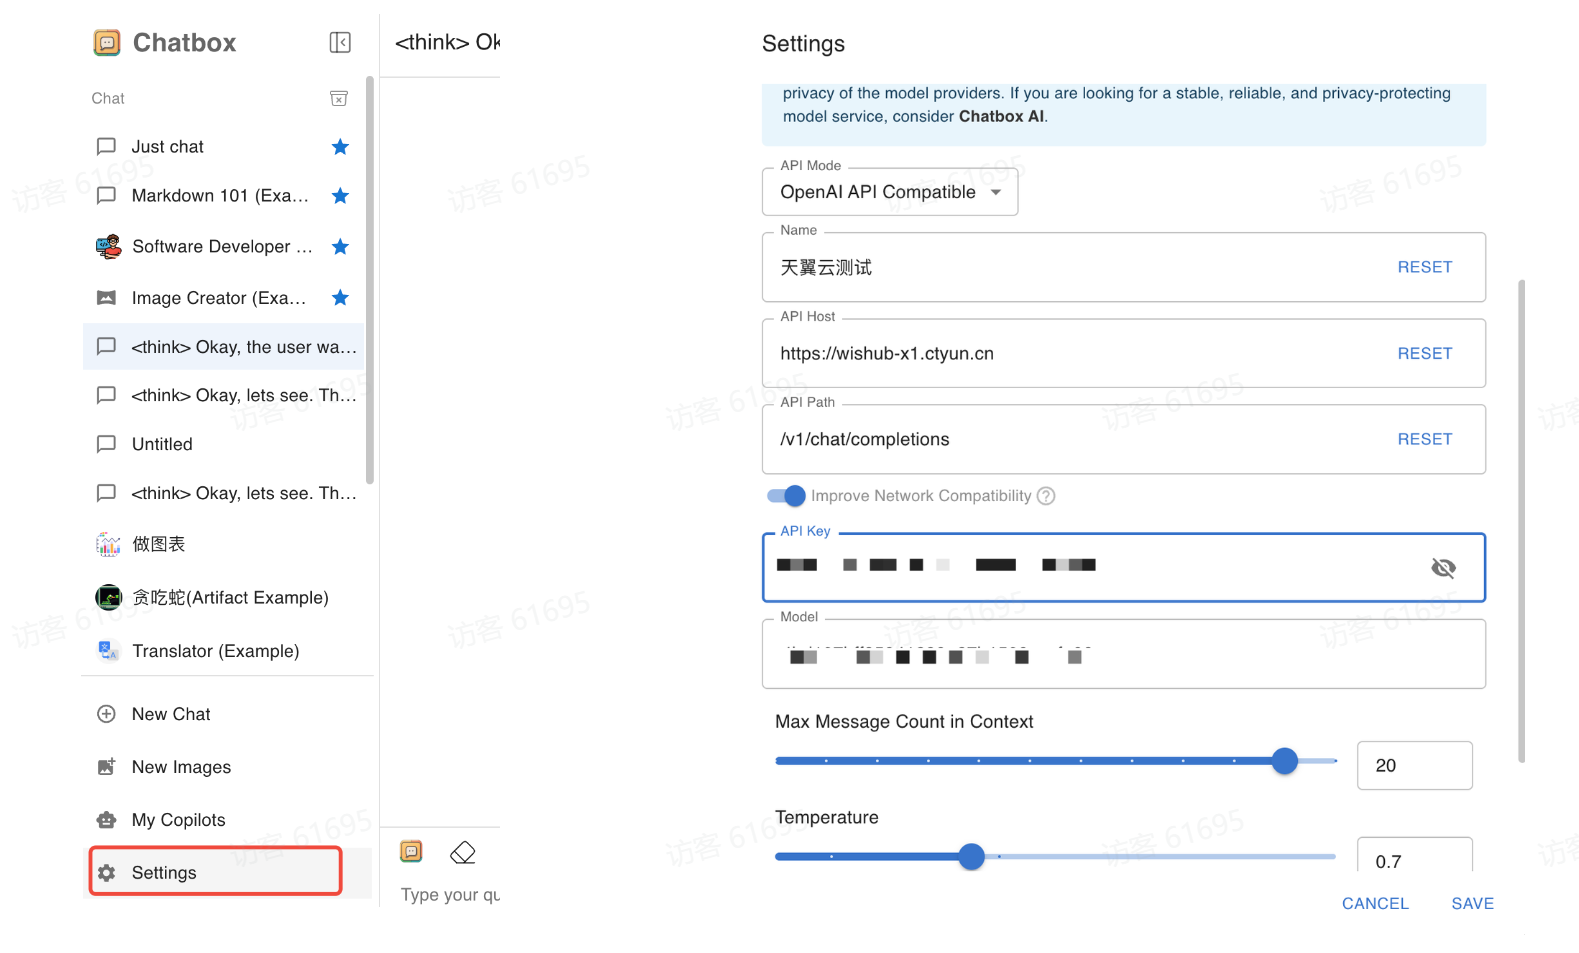Click the 贪吃蛇 artifact avatar icon
The image size is (1579, 953).
coord(108,597)
